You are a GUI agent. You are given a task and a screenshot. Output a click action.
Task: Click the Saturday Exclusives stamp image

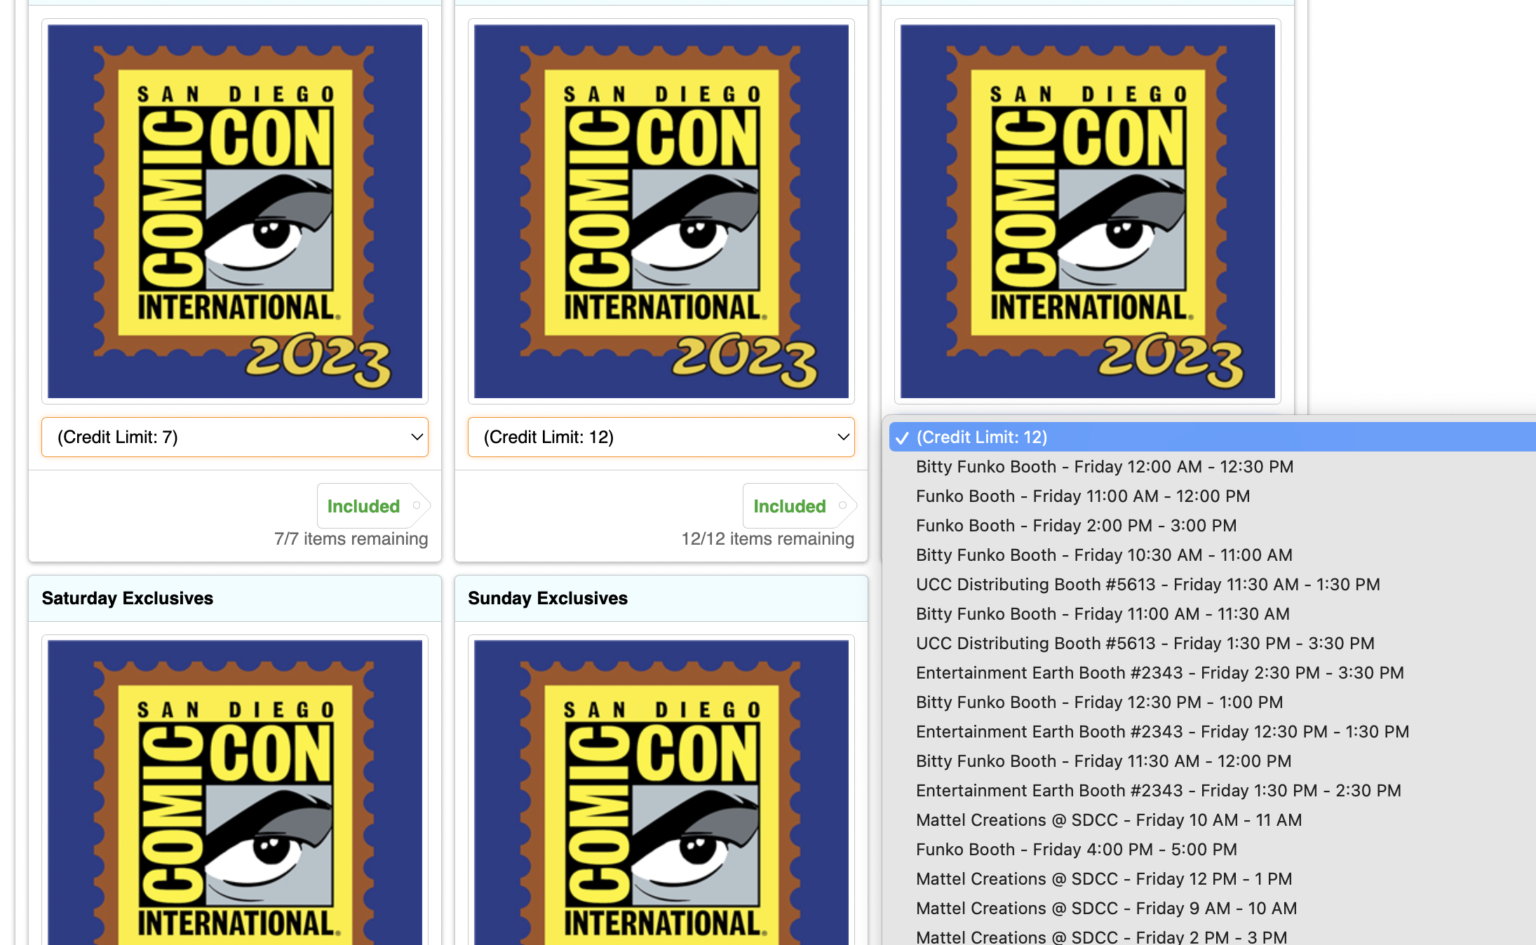pyautogui.click(x=234, y=800)
